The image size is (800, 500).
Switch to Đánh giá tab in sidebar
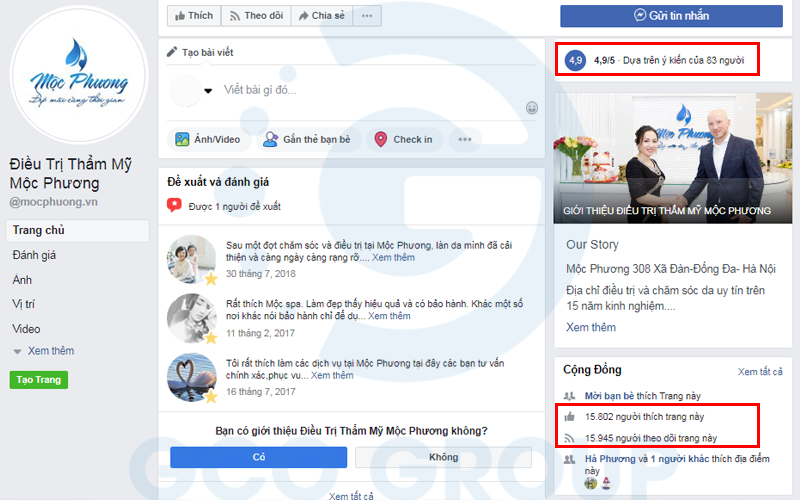34,255
